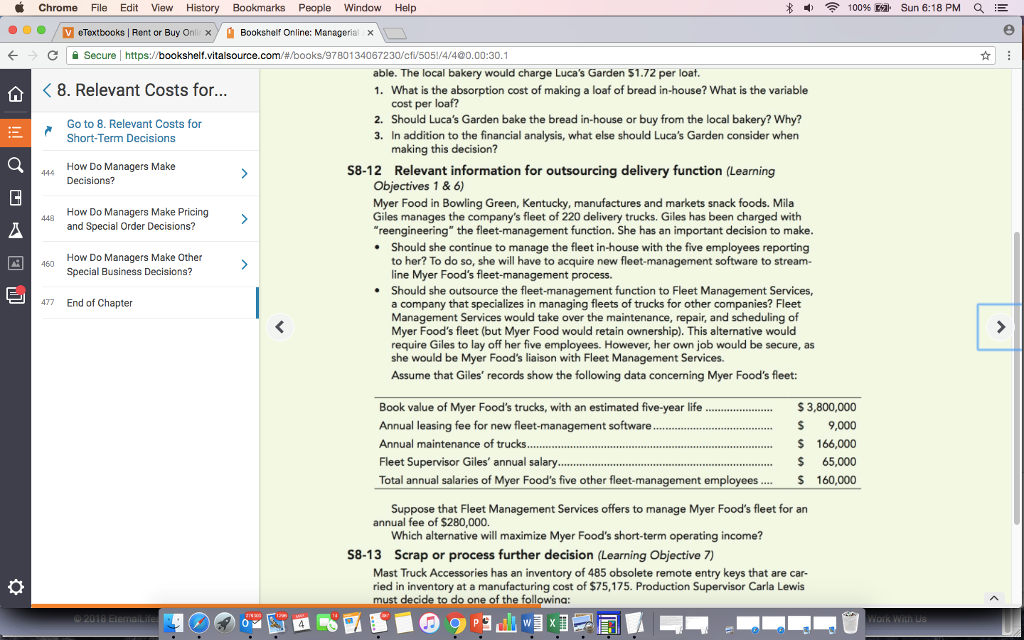1024x640 pixels.
Task: Close the eTextbooks tab
Action: [x=208, y=33]
